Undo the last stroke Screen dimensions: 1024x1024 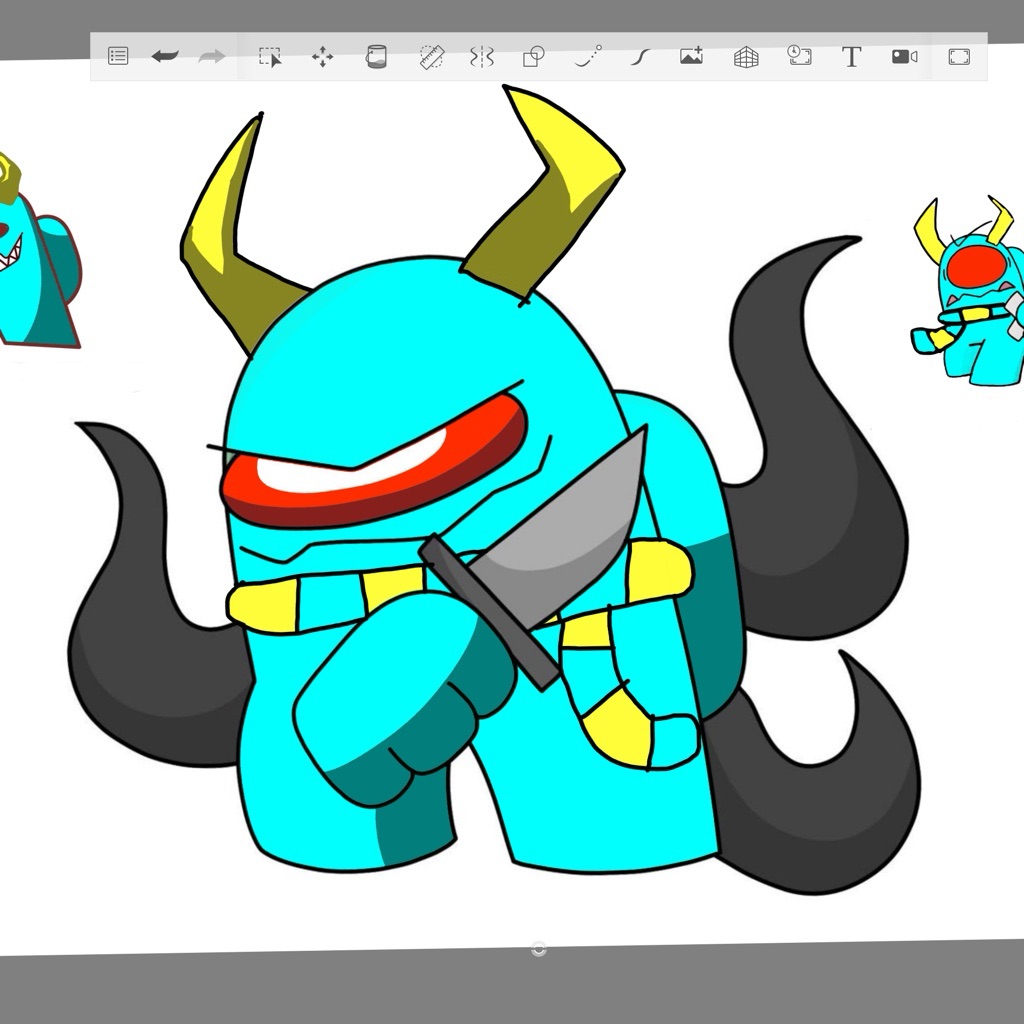pyautogui.click(x=165, y=56)
